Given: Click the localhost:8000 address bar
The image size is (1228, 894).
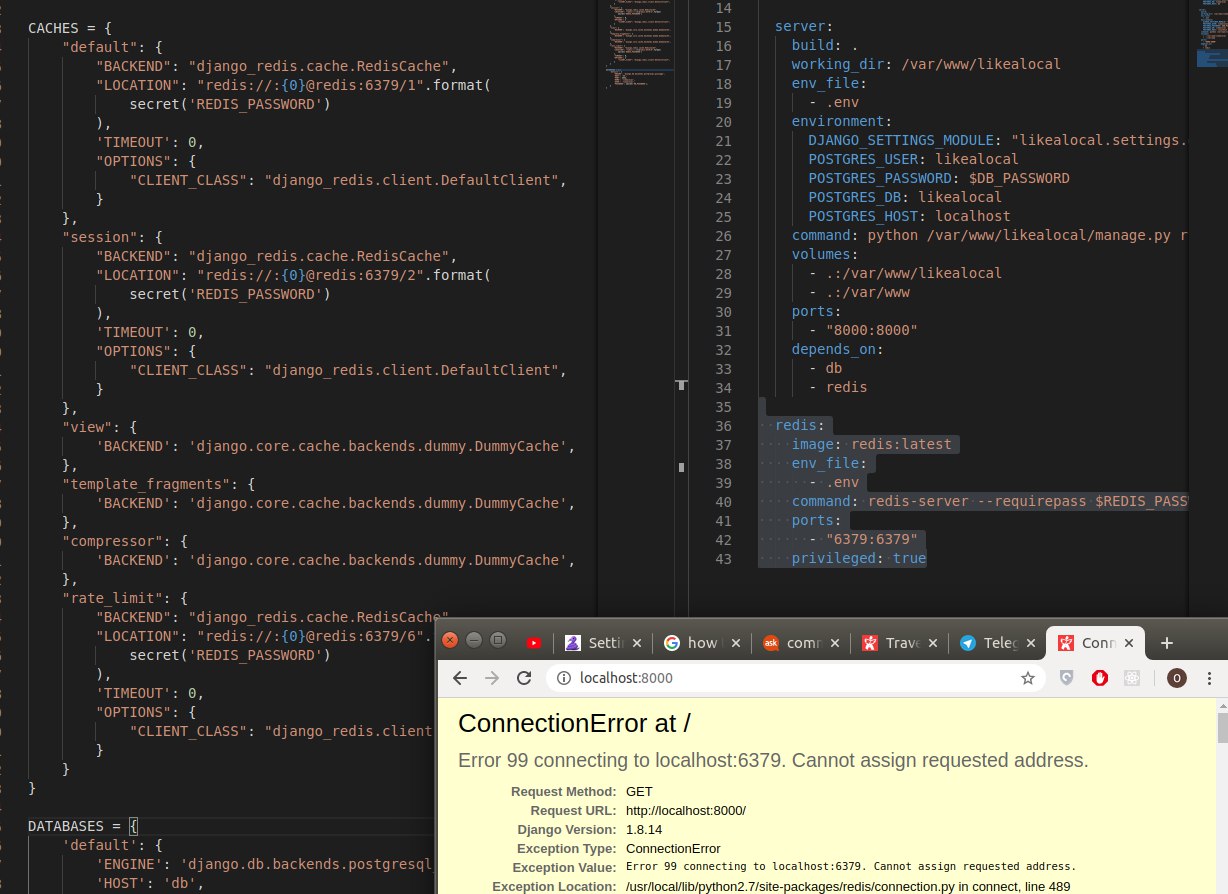Looking at the screenshot, I should tap(795, 678).
